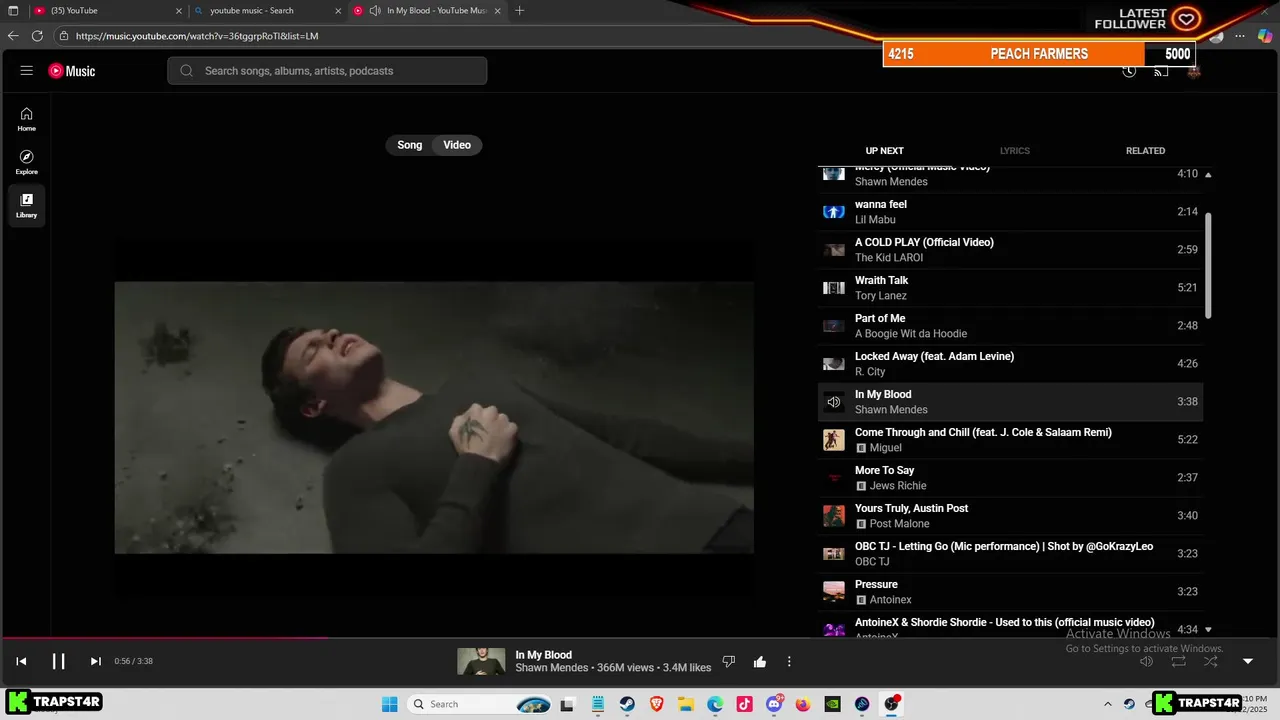Play Locked Away by R. City
This screenshot has height=720, width=1280.
click(x=1010, y=364)
